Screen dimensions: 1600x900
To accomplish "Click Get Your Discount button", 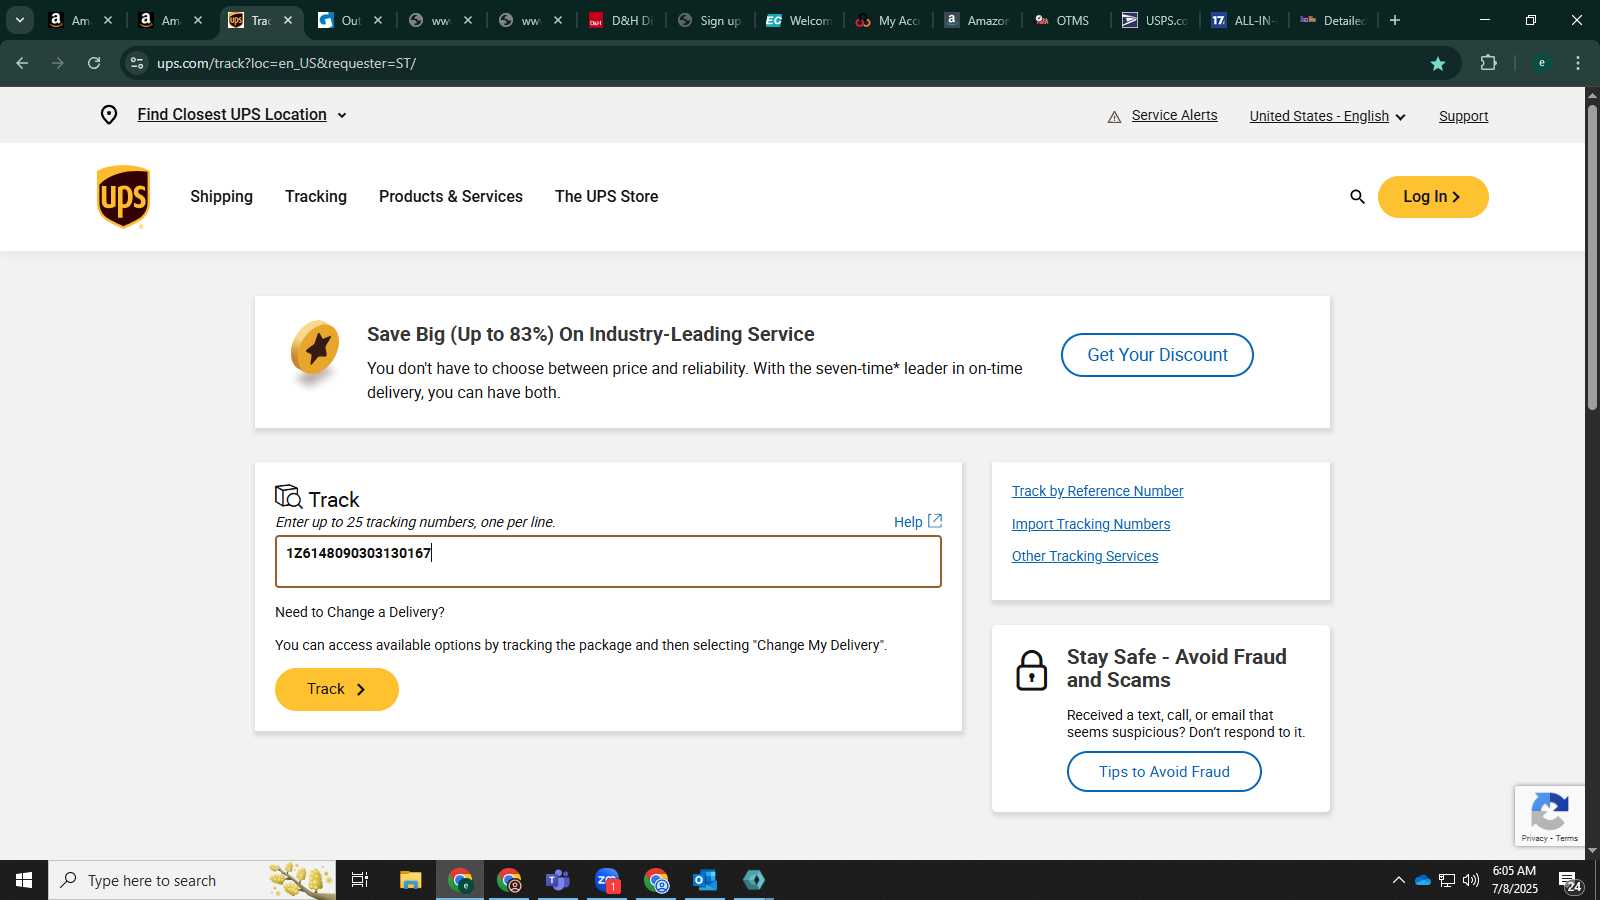I will click(1157, 355).
